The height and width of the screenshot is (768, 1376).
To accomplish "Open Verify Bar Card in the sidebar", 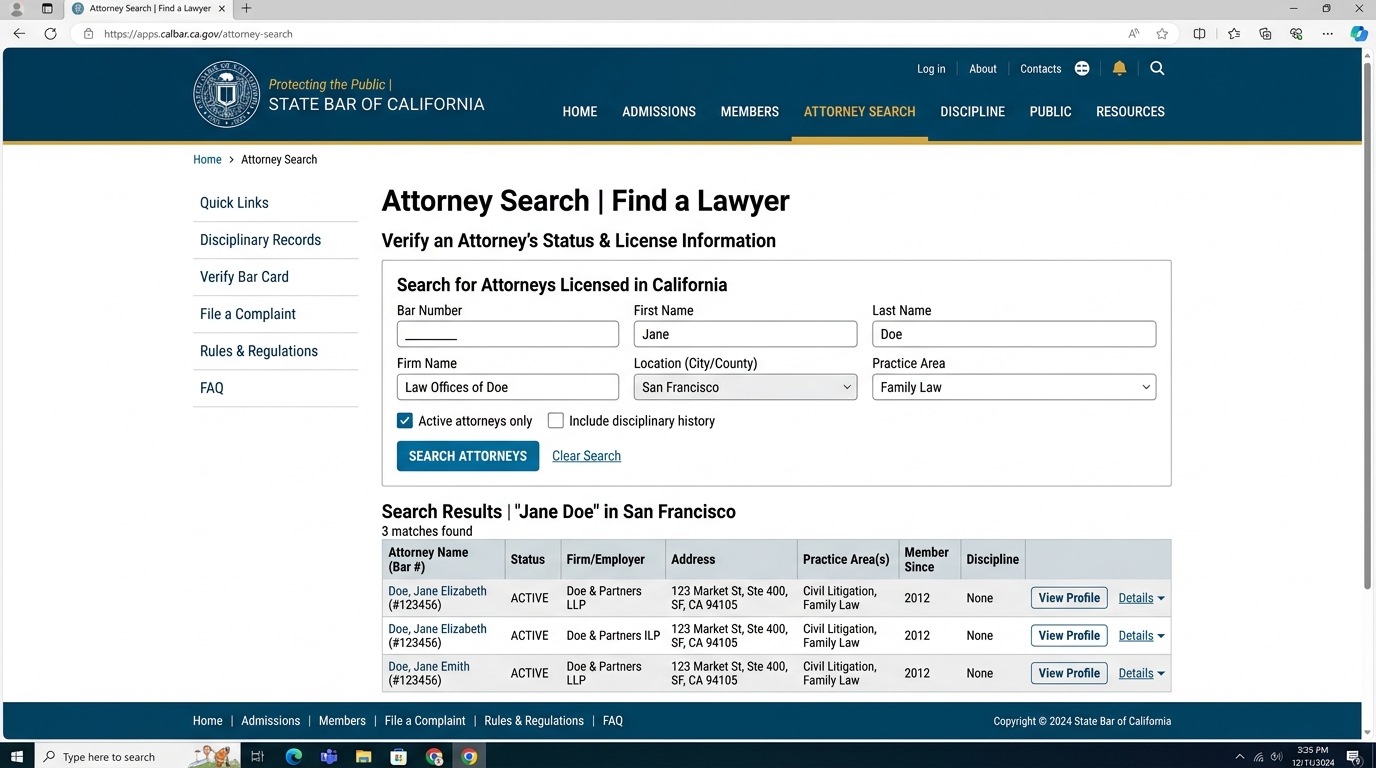I will [x=244, y=277].
